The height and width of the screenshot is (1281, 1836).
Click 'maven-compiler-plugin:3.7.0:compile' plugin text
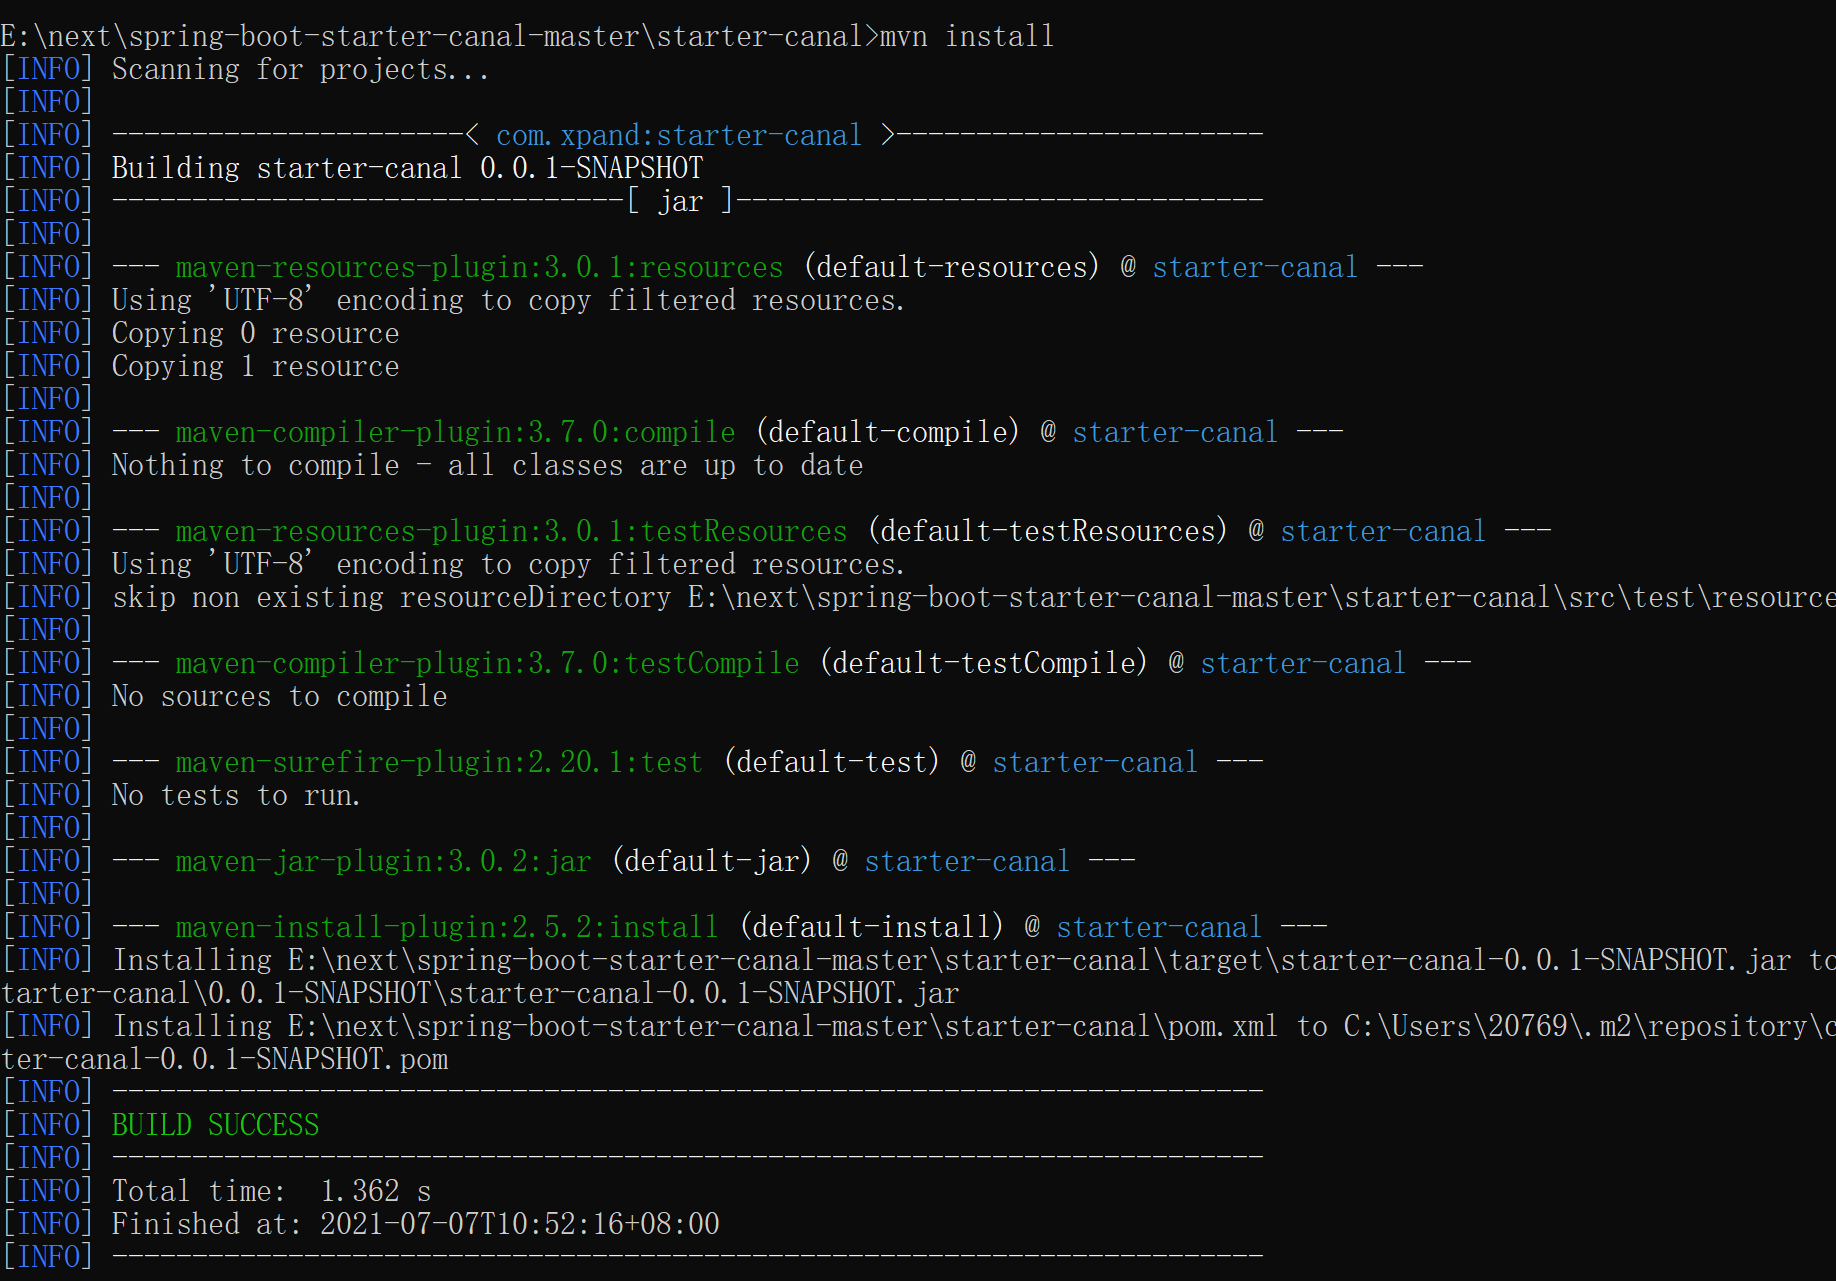[x=455, y=433]
